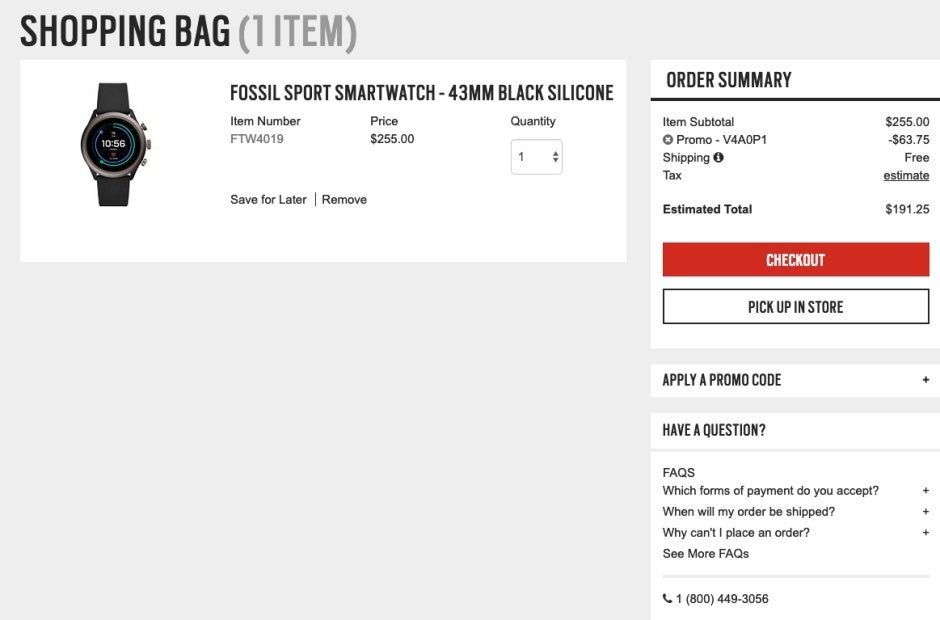The width and height of the screenshot is (940, 620).
Task: Click the Apply a Promo Code heading
Action: [722, 380]
